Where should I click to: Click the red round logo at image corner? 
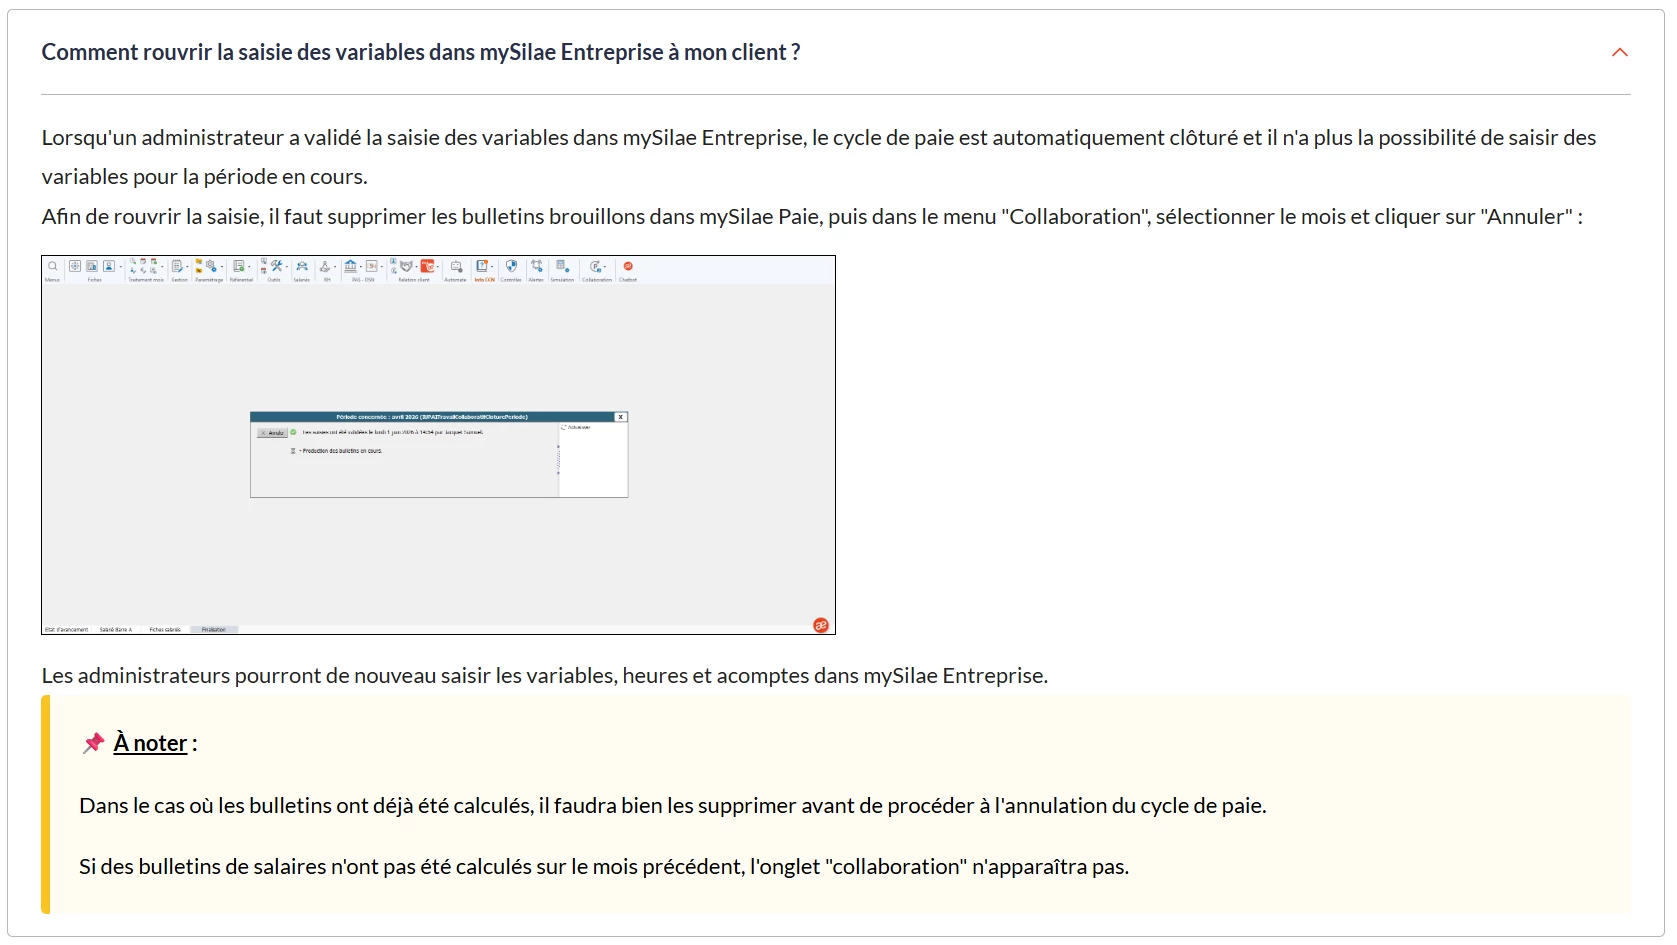(x=821, y=625)
